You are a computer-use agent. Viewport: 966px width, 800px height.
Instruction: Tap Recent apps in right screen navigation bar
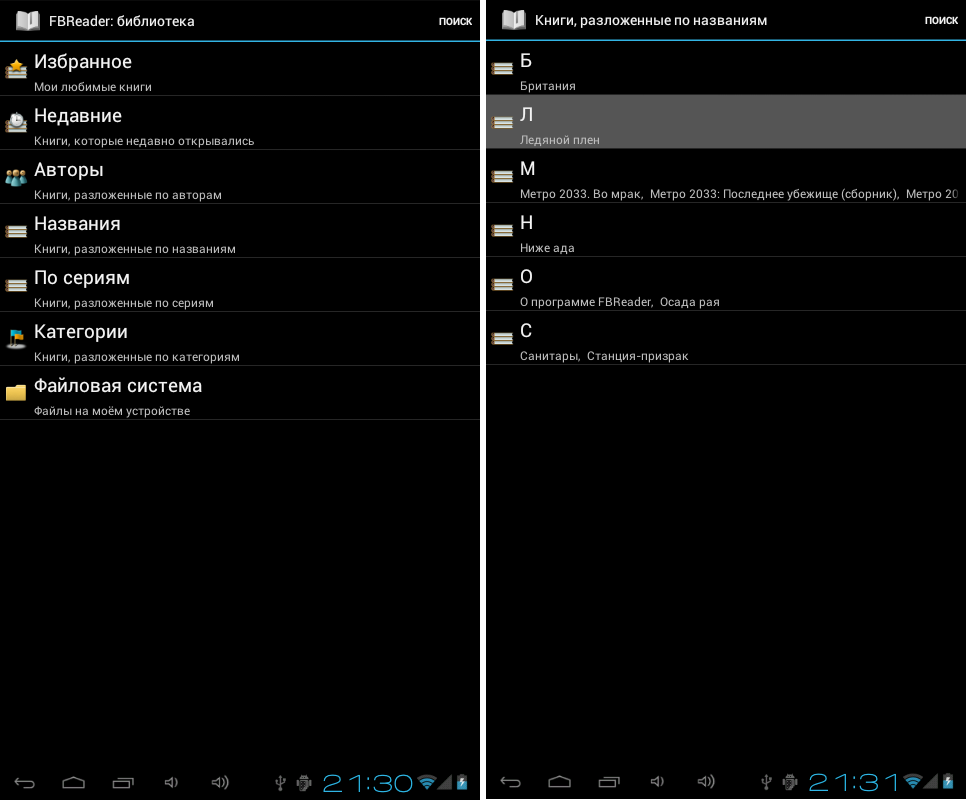pyautogui.click(x=609, y=782)
